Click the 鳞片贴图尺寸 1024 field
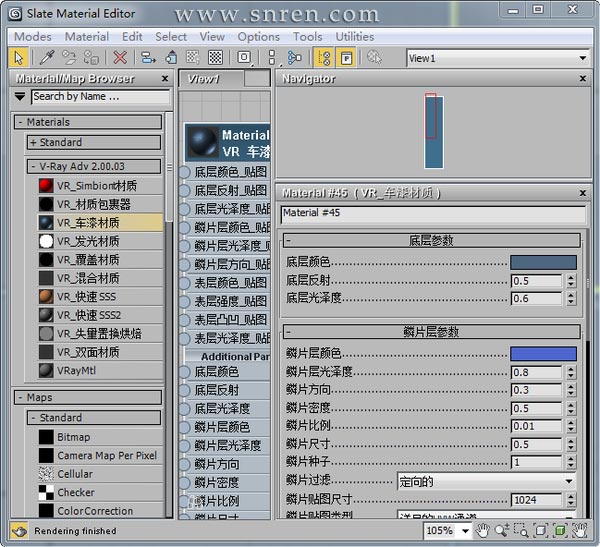 click(x=536, y=500)
